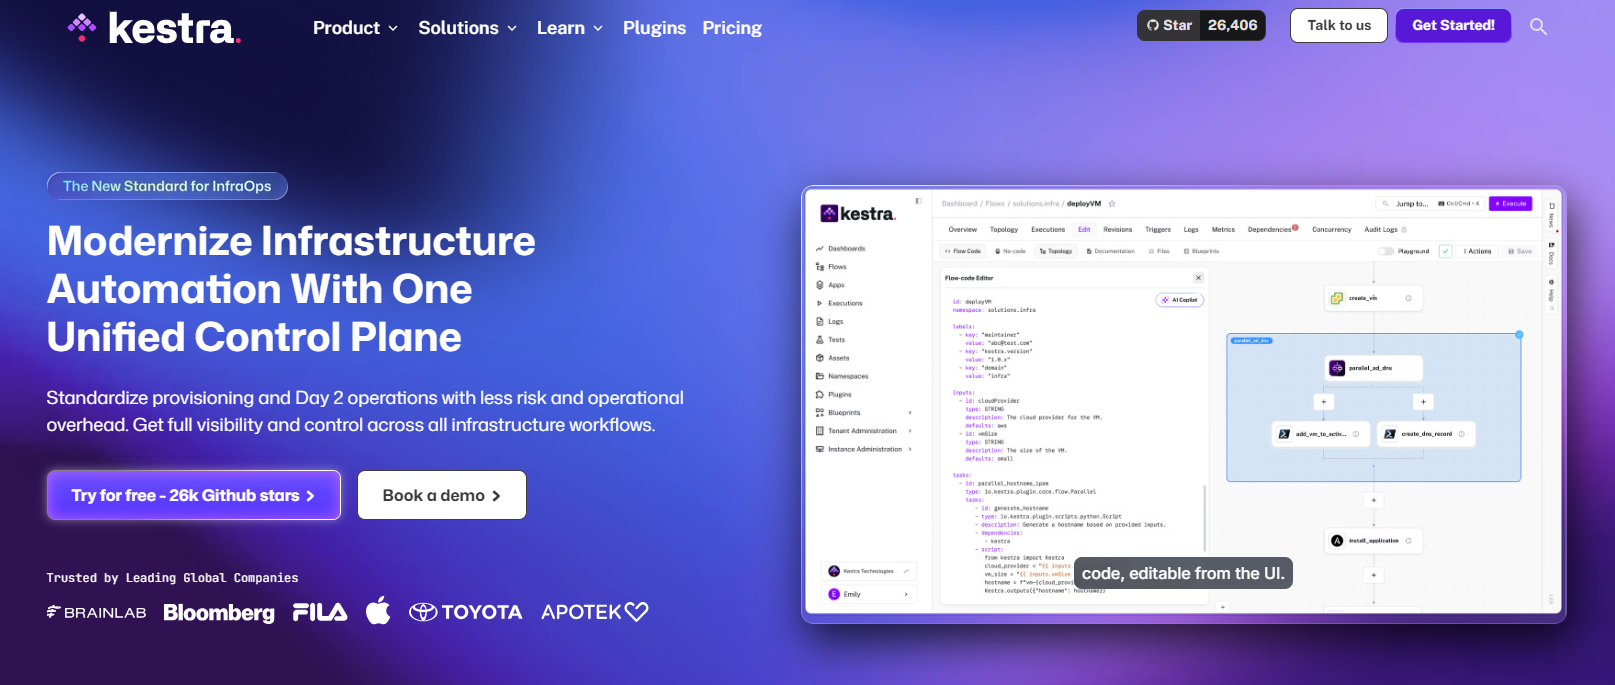Open the Emily user menu

869,594
